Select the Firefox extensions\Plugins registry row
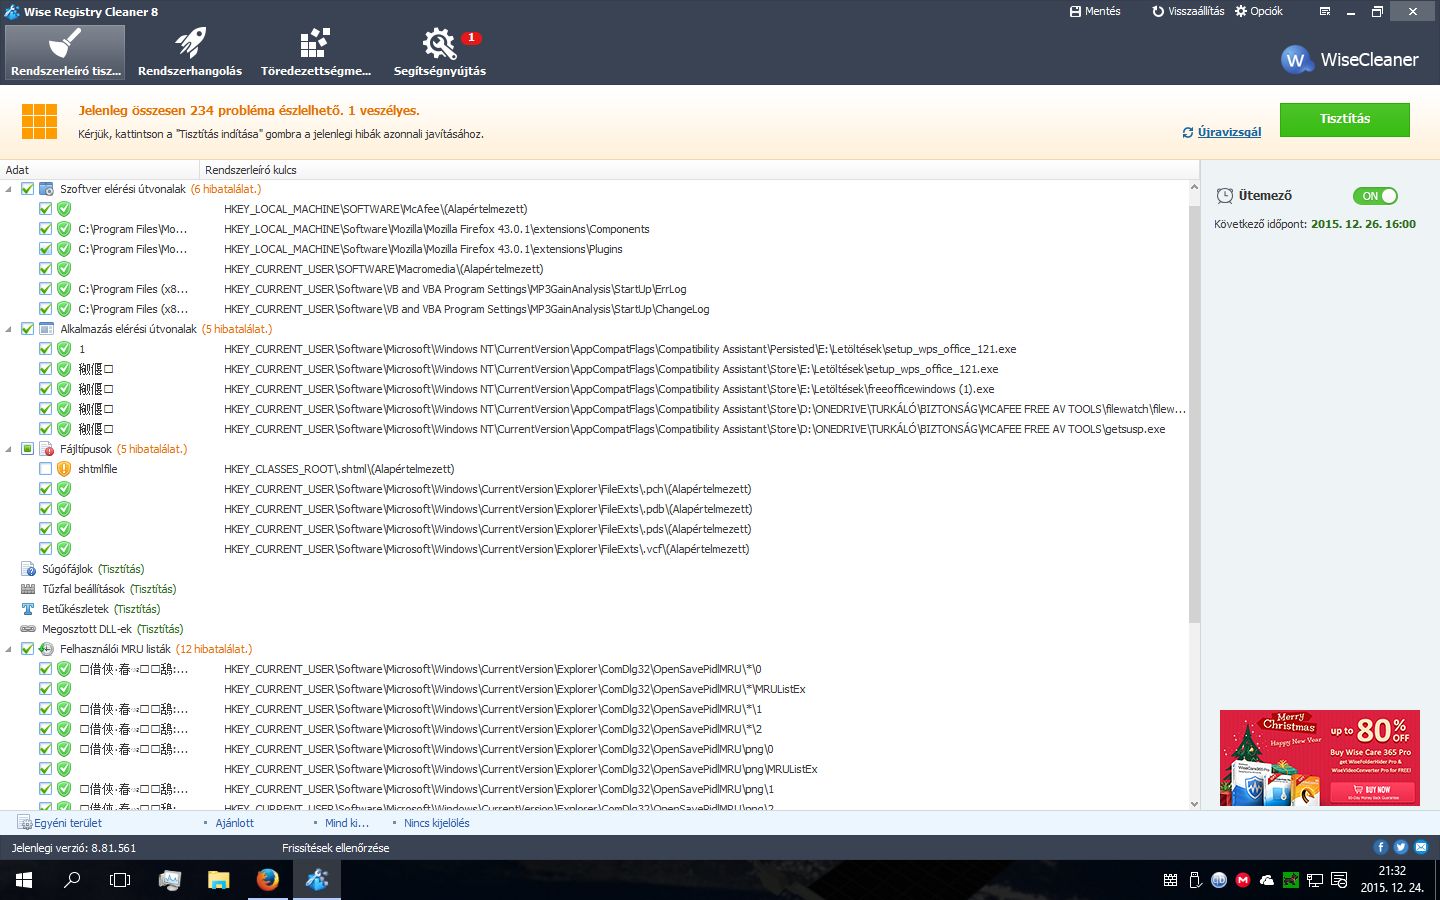 tap(594, 249)
